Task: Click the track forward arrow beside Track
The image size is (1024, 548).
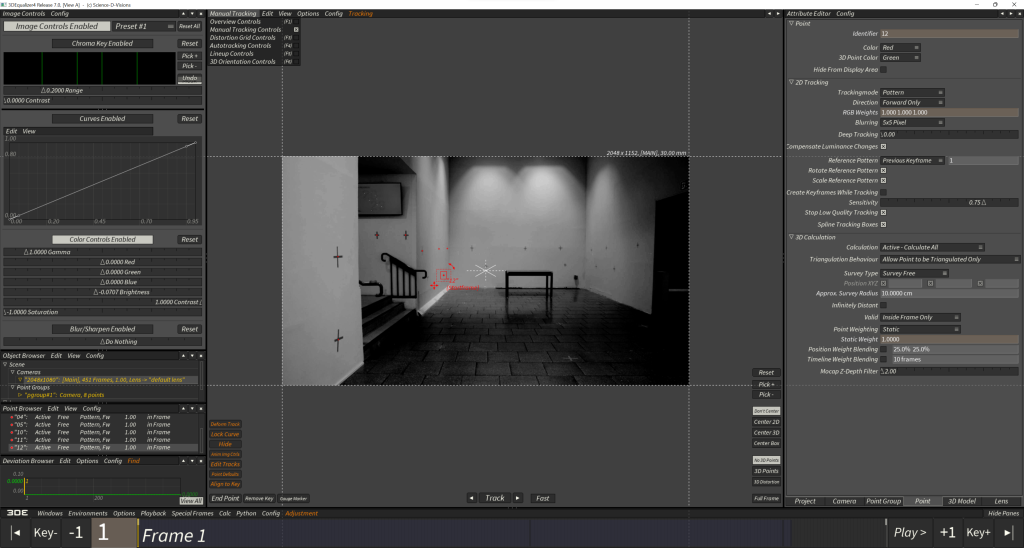Action: [x=517, y=498]
